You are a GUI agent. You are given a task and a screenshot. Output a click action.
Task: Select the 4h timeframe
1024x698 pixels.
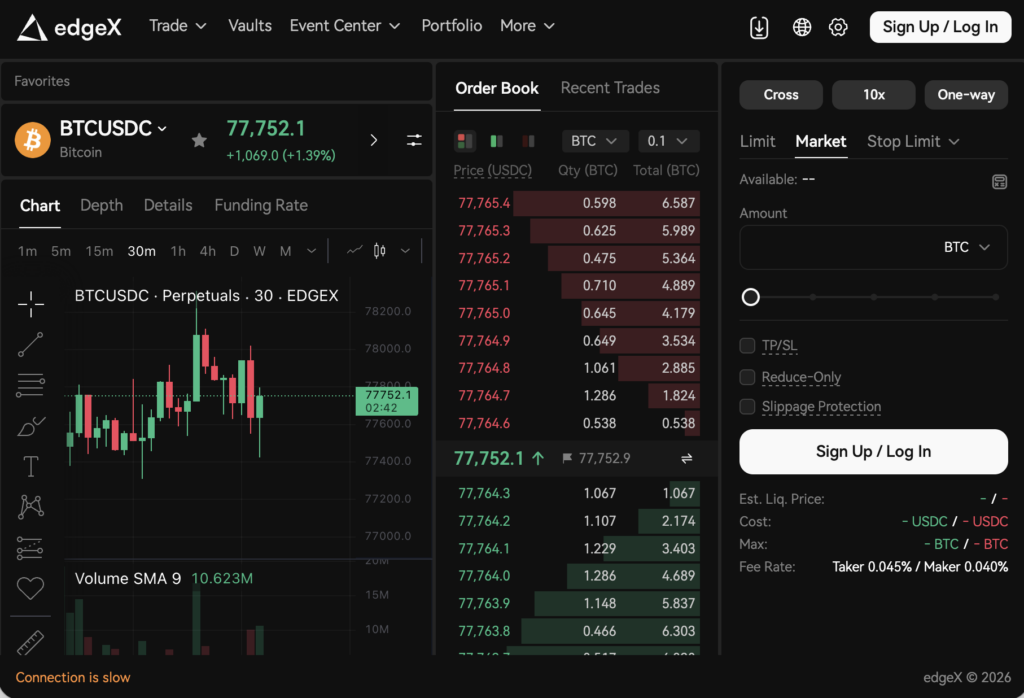pyautogui.click(x=208, y=251)
